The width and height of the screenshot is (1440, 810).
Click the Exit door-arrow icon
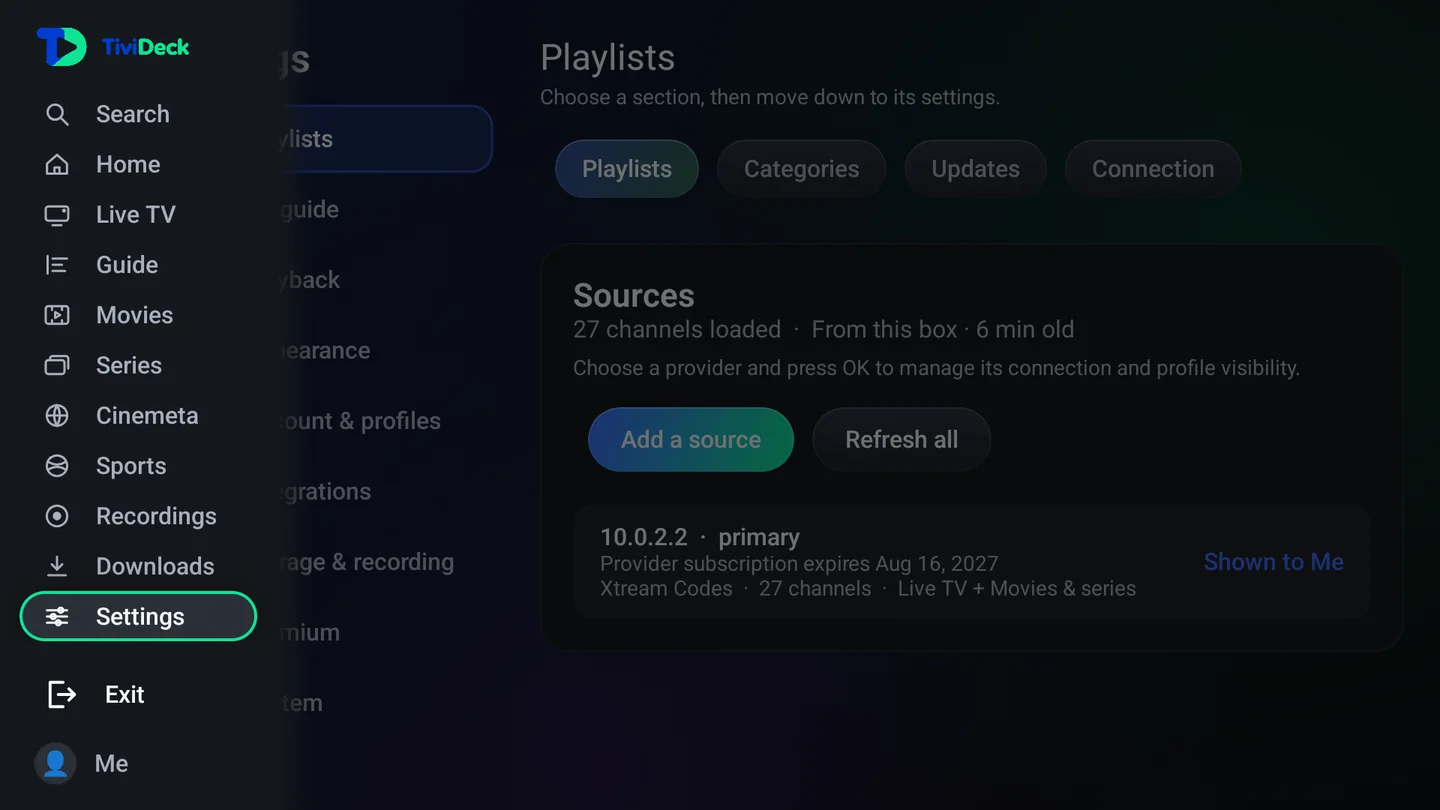[62, 694]
